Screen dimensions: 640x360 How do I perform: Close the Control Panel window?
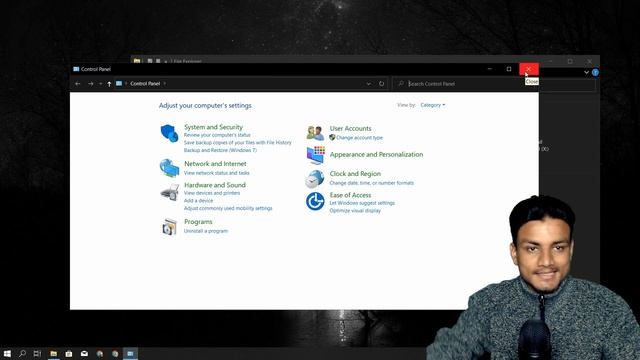point(529,69)
